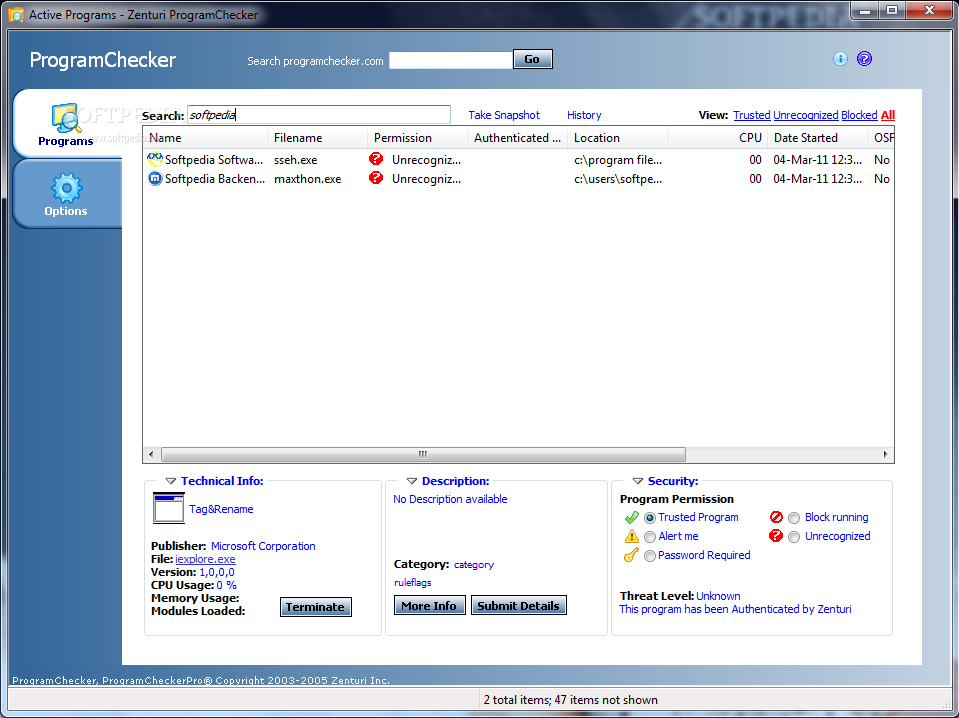Click the maxthon.exe program icon
The height and width of the screenshot is (718, 959).
[155, 179]
